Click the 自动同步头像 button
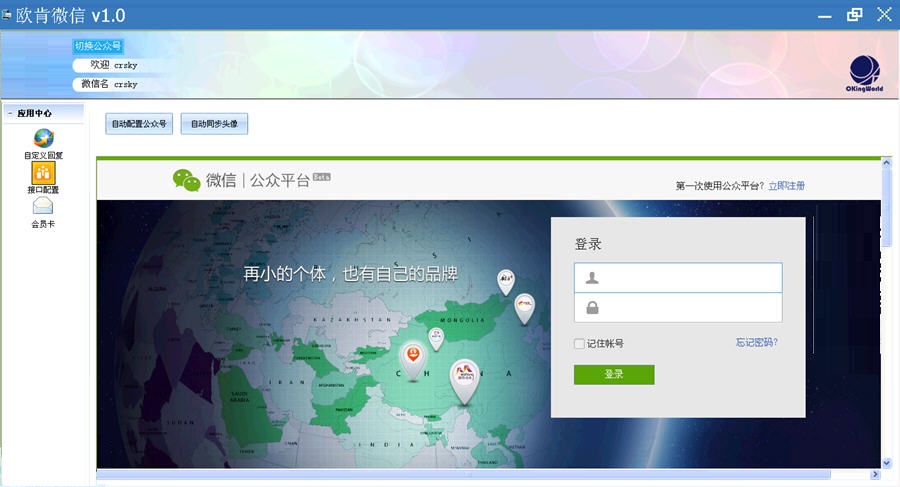The image size is (900, 487). [x=214, y=124]
